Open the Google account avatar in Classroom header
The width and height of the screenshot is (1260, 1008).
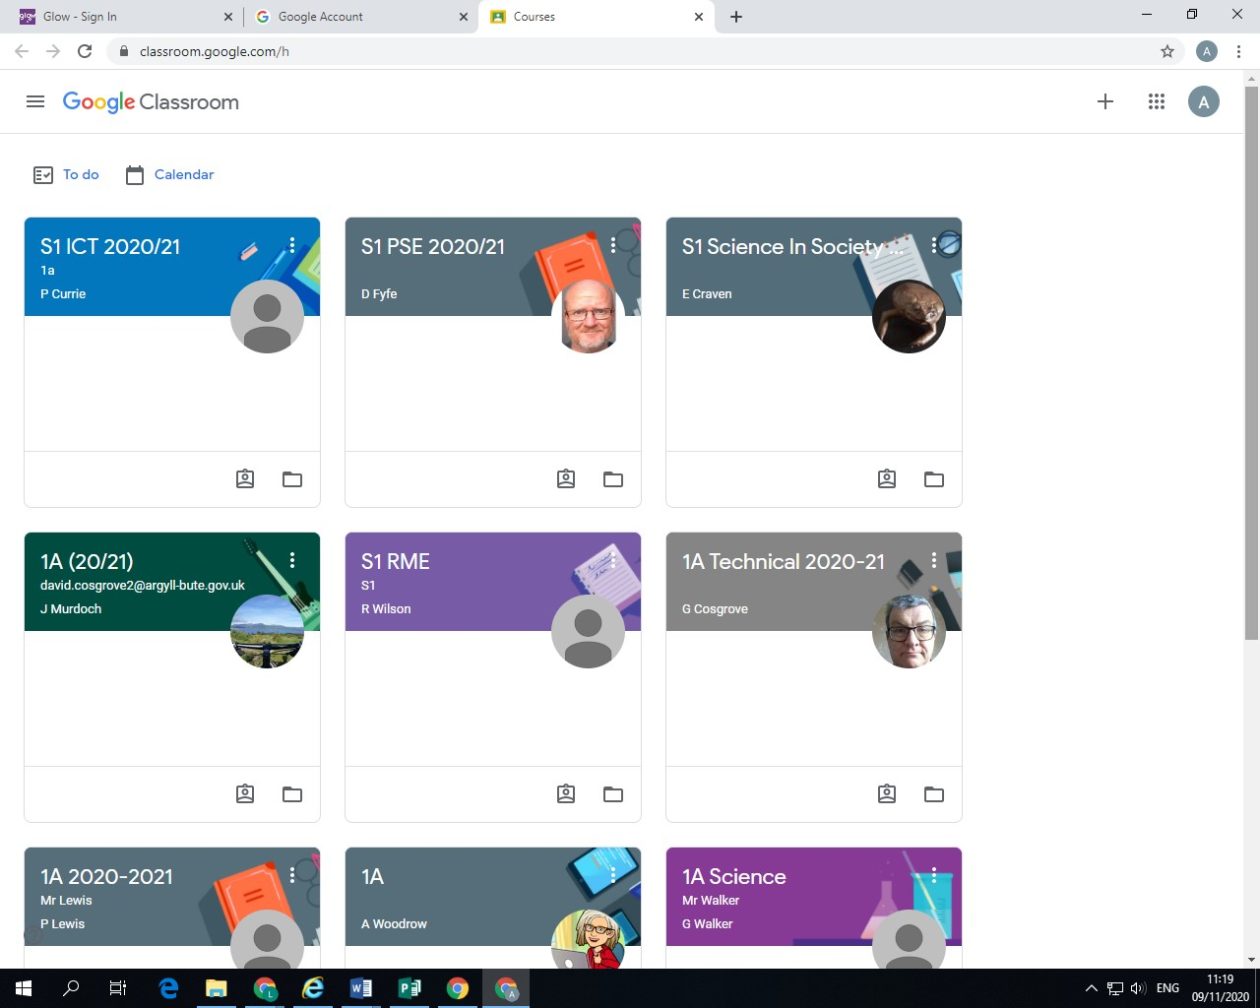(x=1203, y=101)
